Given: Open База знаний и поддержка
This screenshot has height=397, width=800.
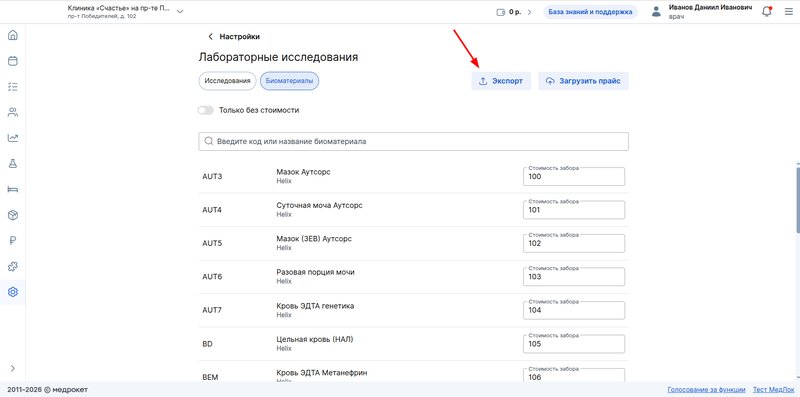Looking at the screenshot, I should [x=590, y=12].
